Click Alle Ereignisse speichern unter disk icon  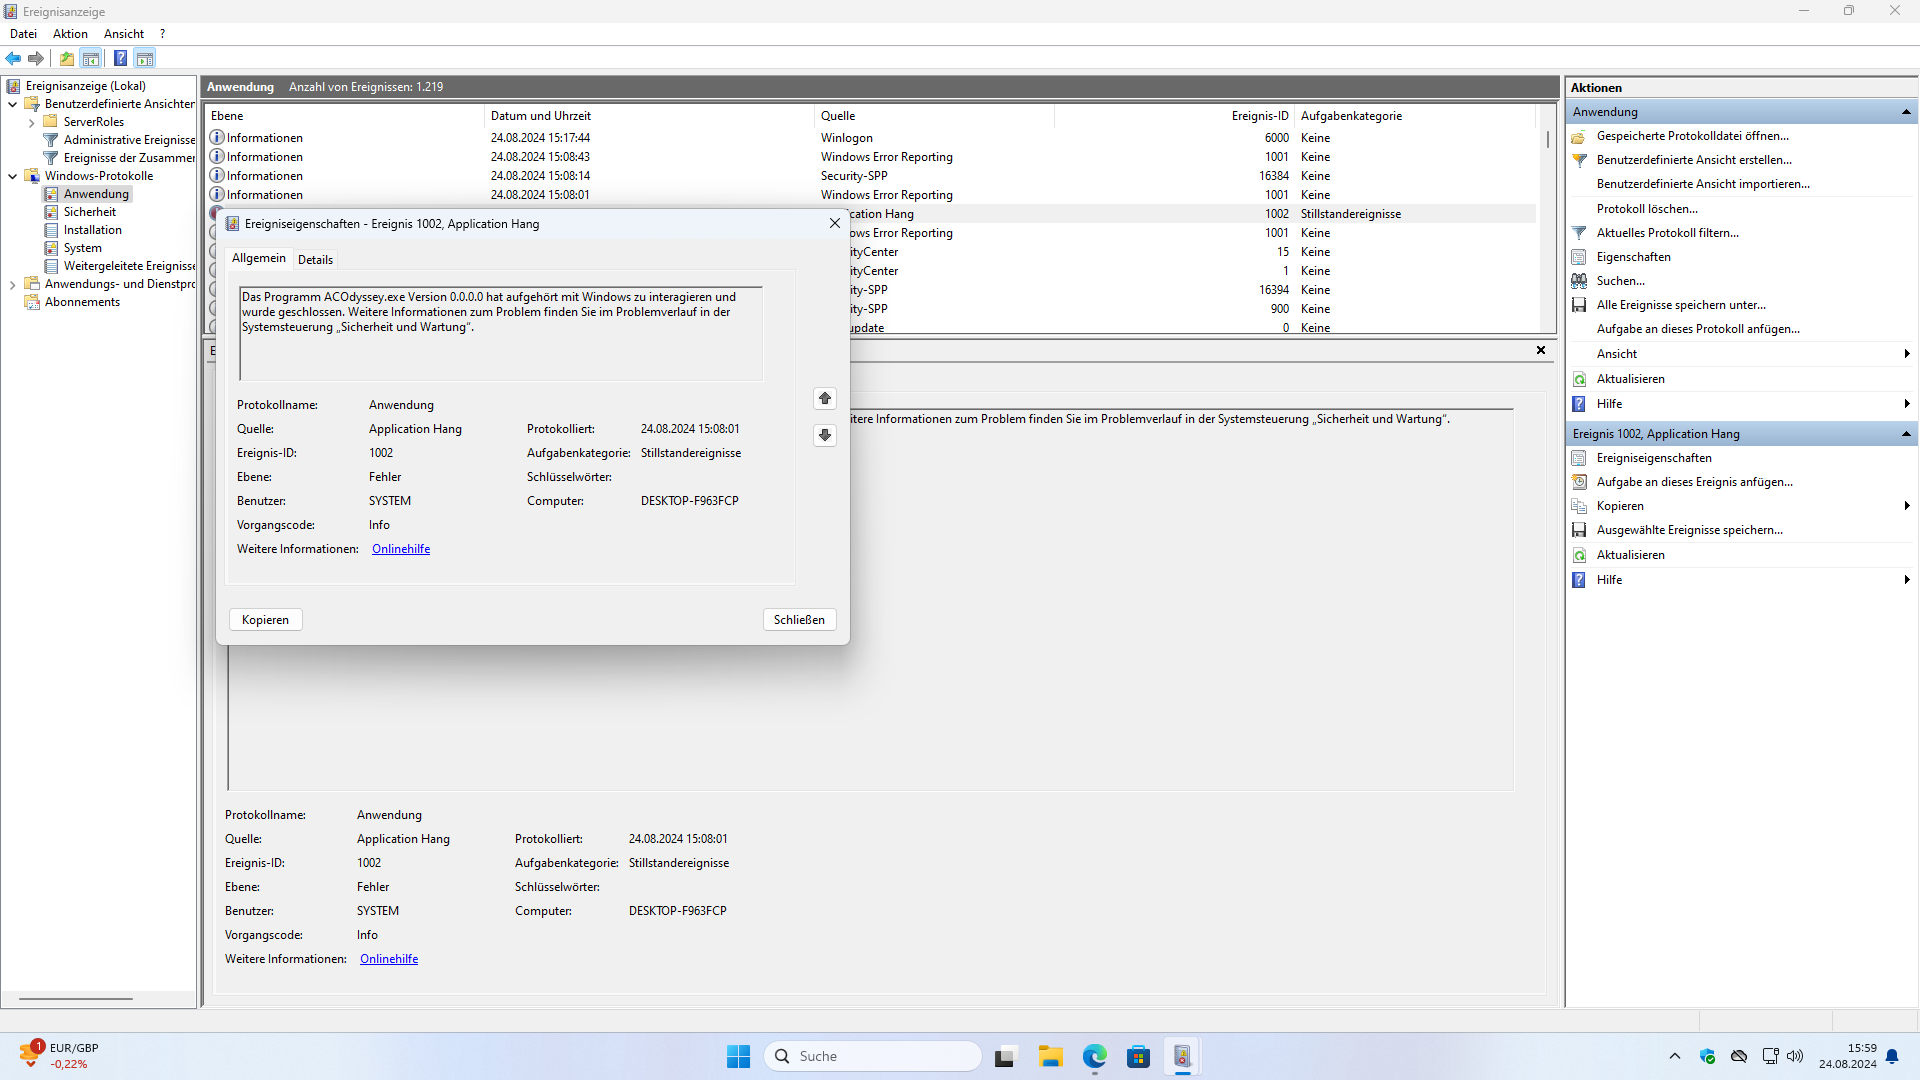coord(1579,305)
